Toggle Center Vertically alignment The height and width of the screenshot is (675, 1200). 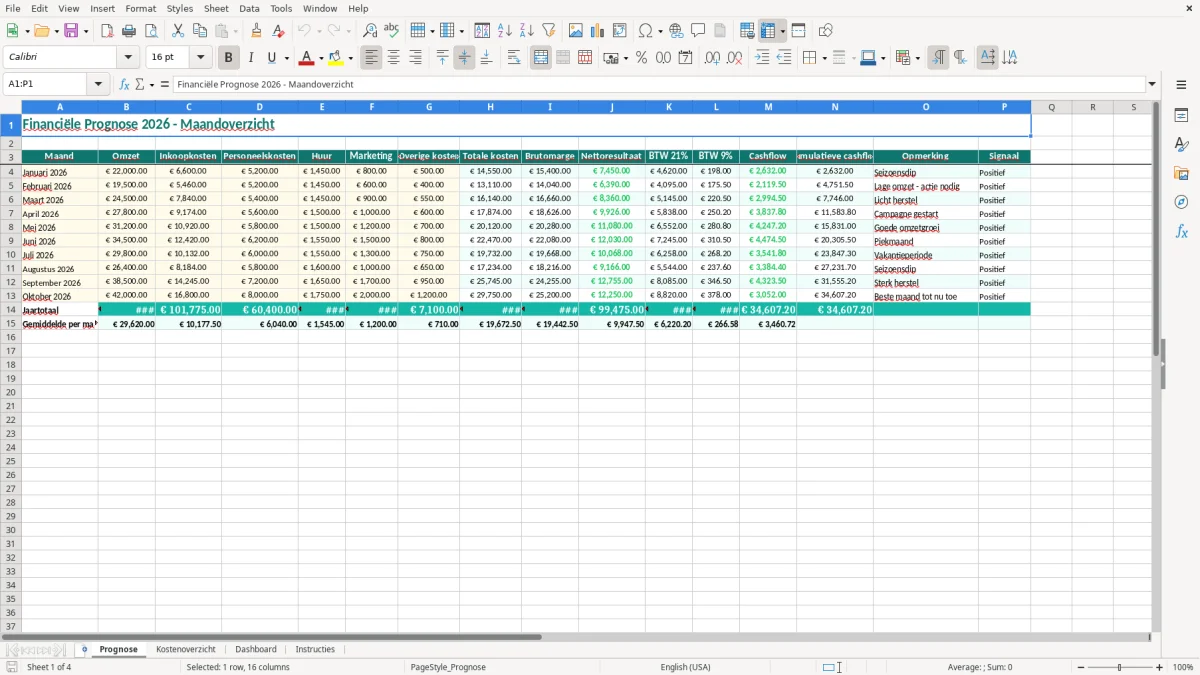(464, 58)
